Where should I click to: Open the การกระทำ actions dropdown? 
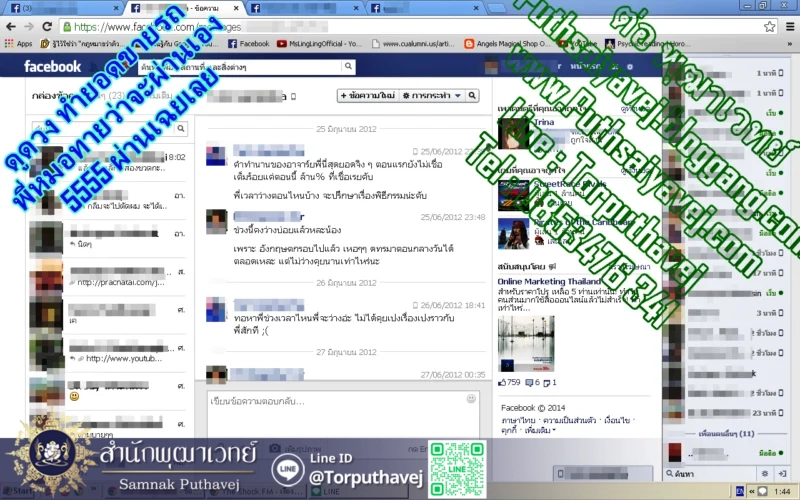point(432,95)
